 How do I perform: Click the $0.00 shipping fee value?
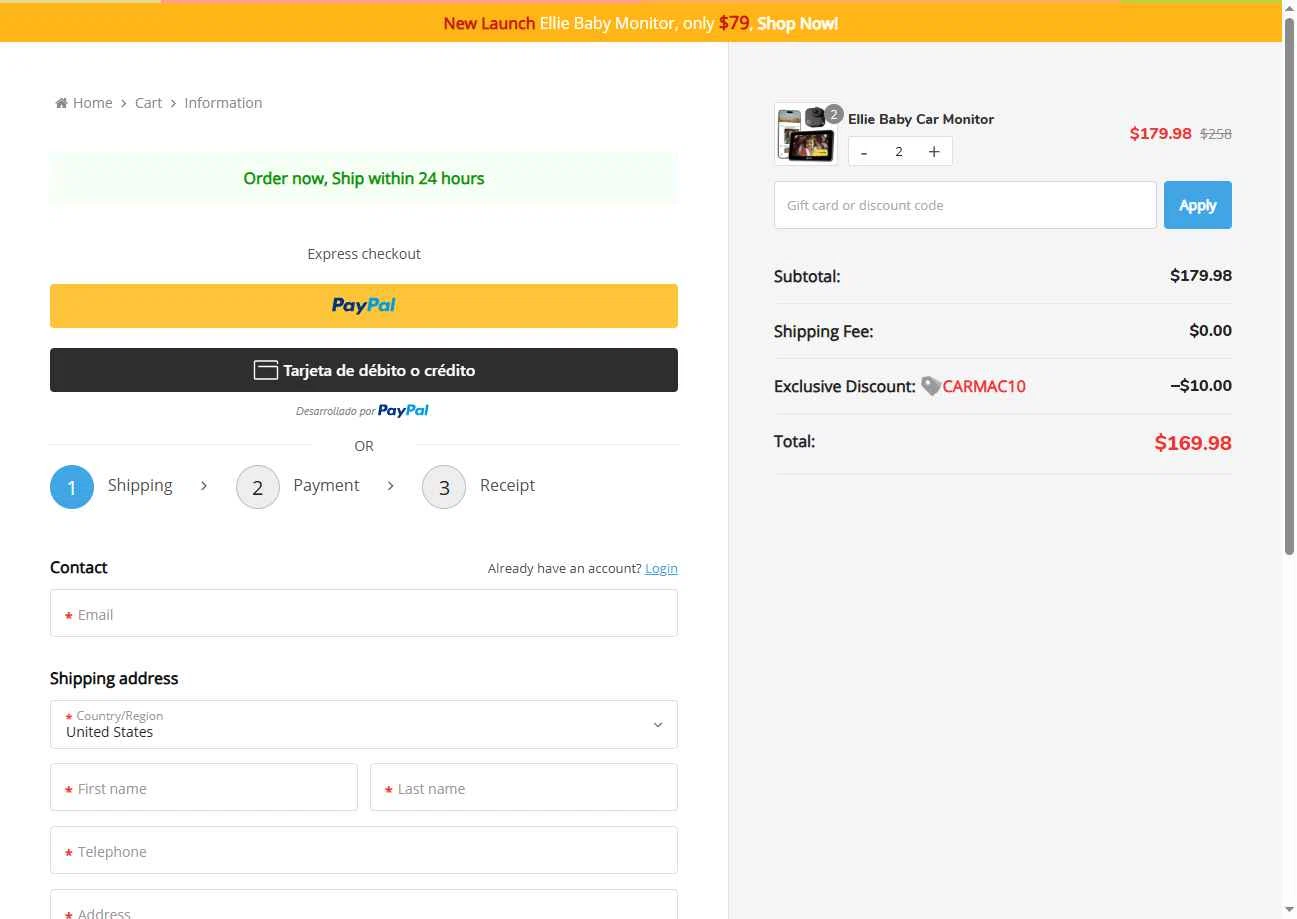coord(1210,331)
